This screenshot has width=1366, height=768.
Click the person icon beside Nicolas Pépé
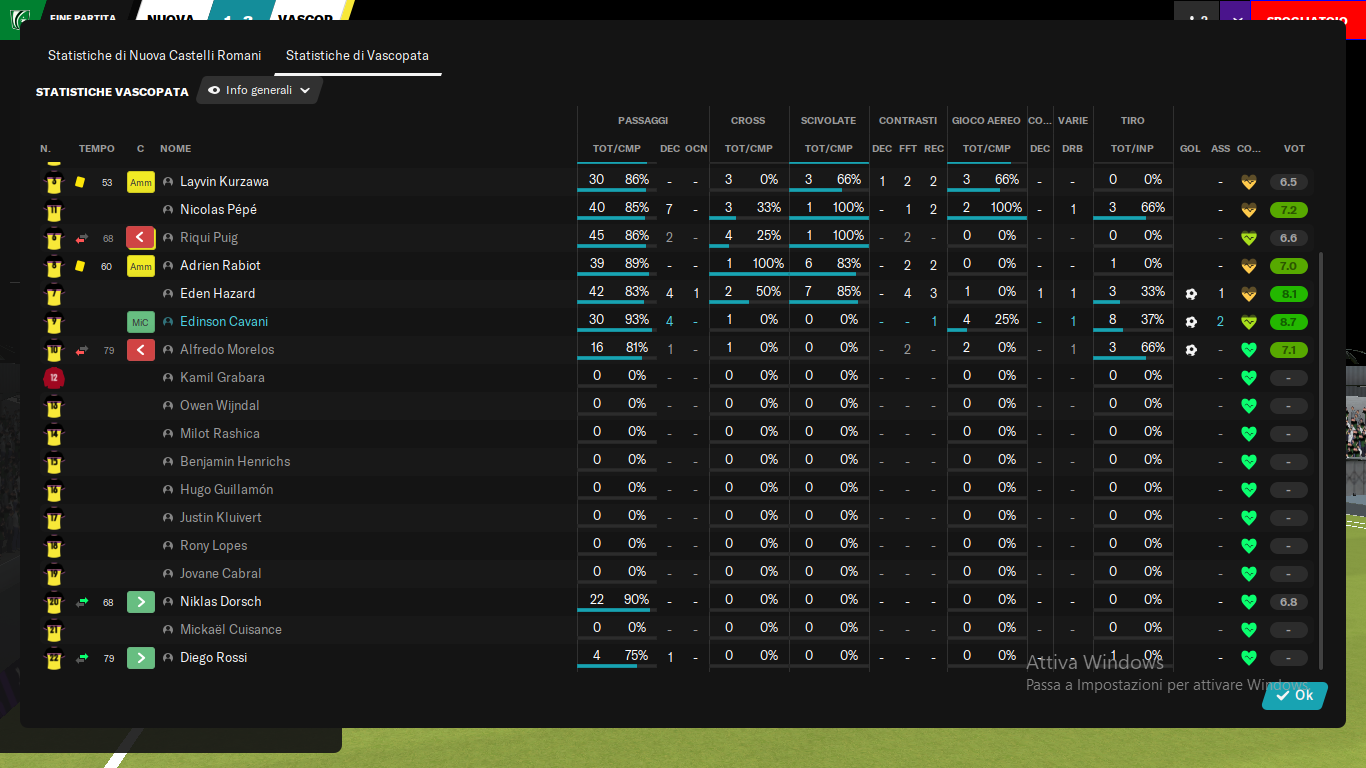(x=168, y=210)
